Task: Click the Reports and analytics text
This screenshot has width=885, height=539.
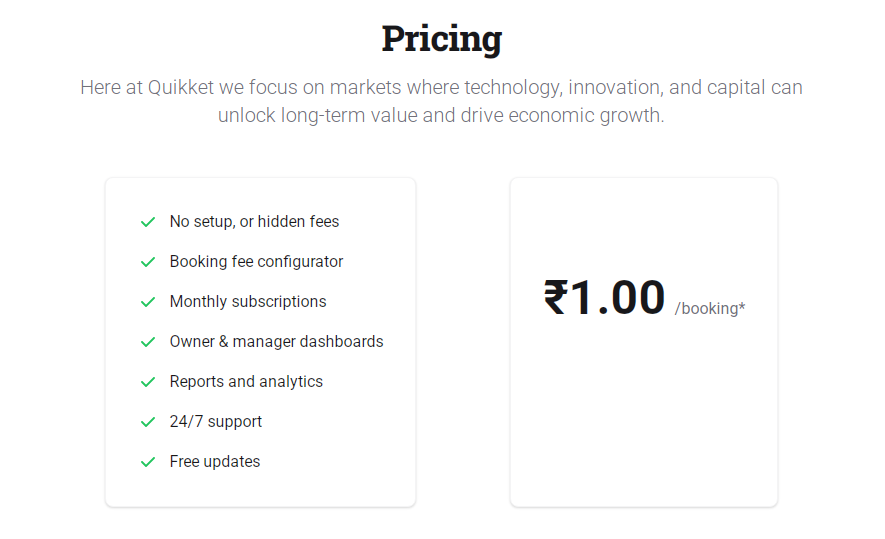Action: (246, 382)
